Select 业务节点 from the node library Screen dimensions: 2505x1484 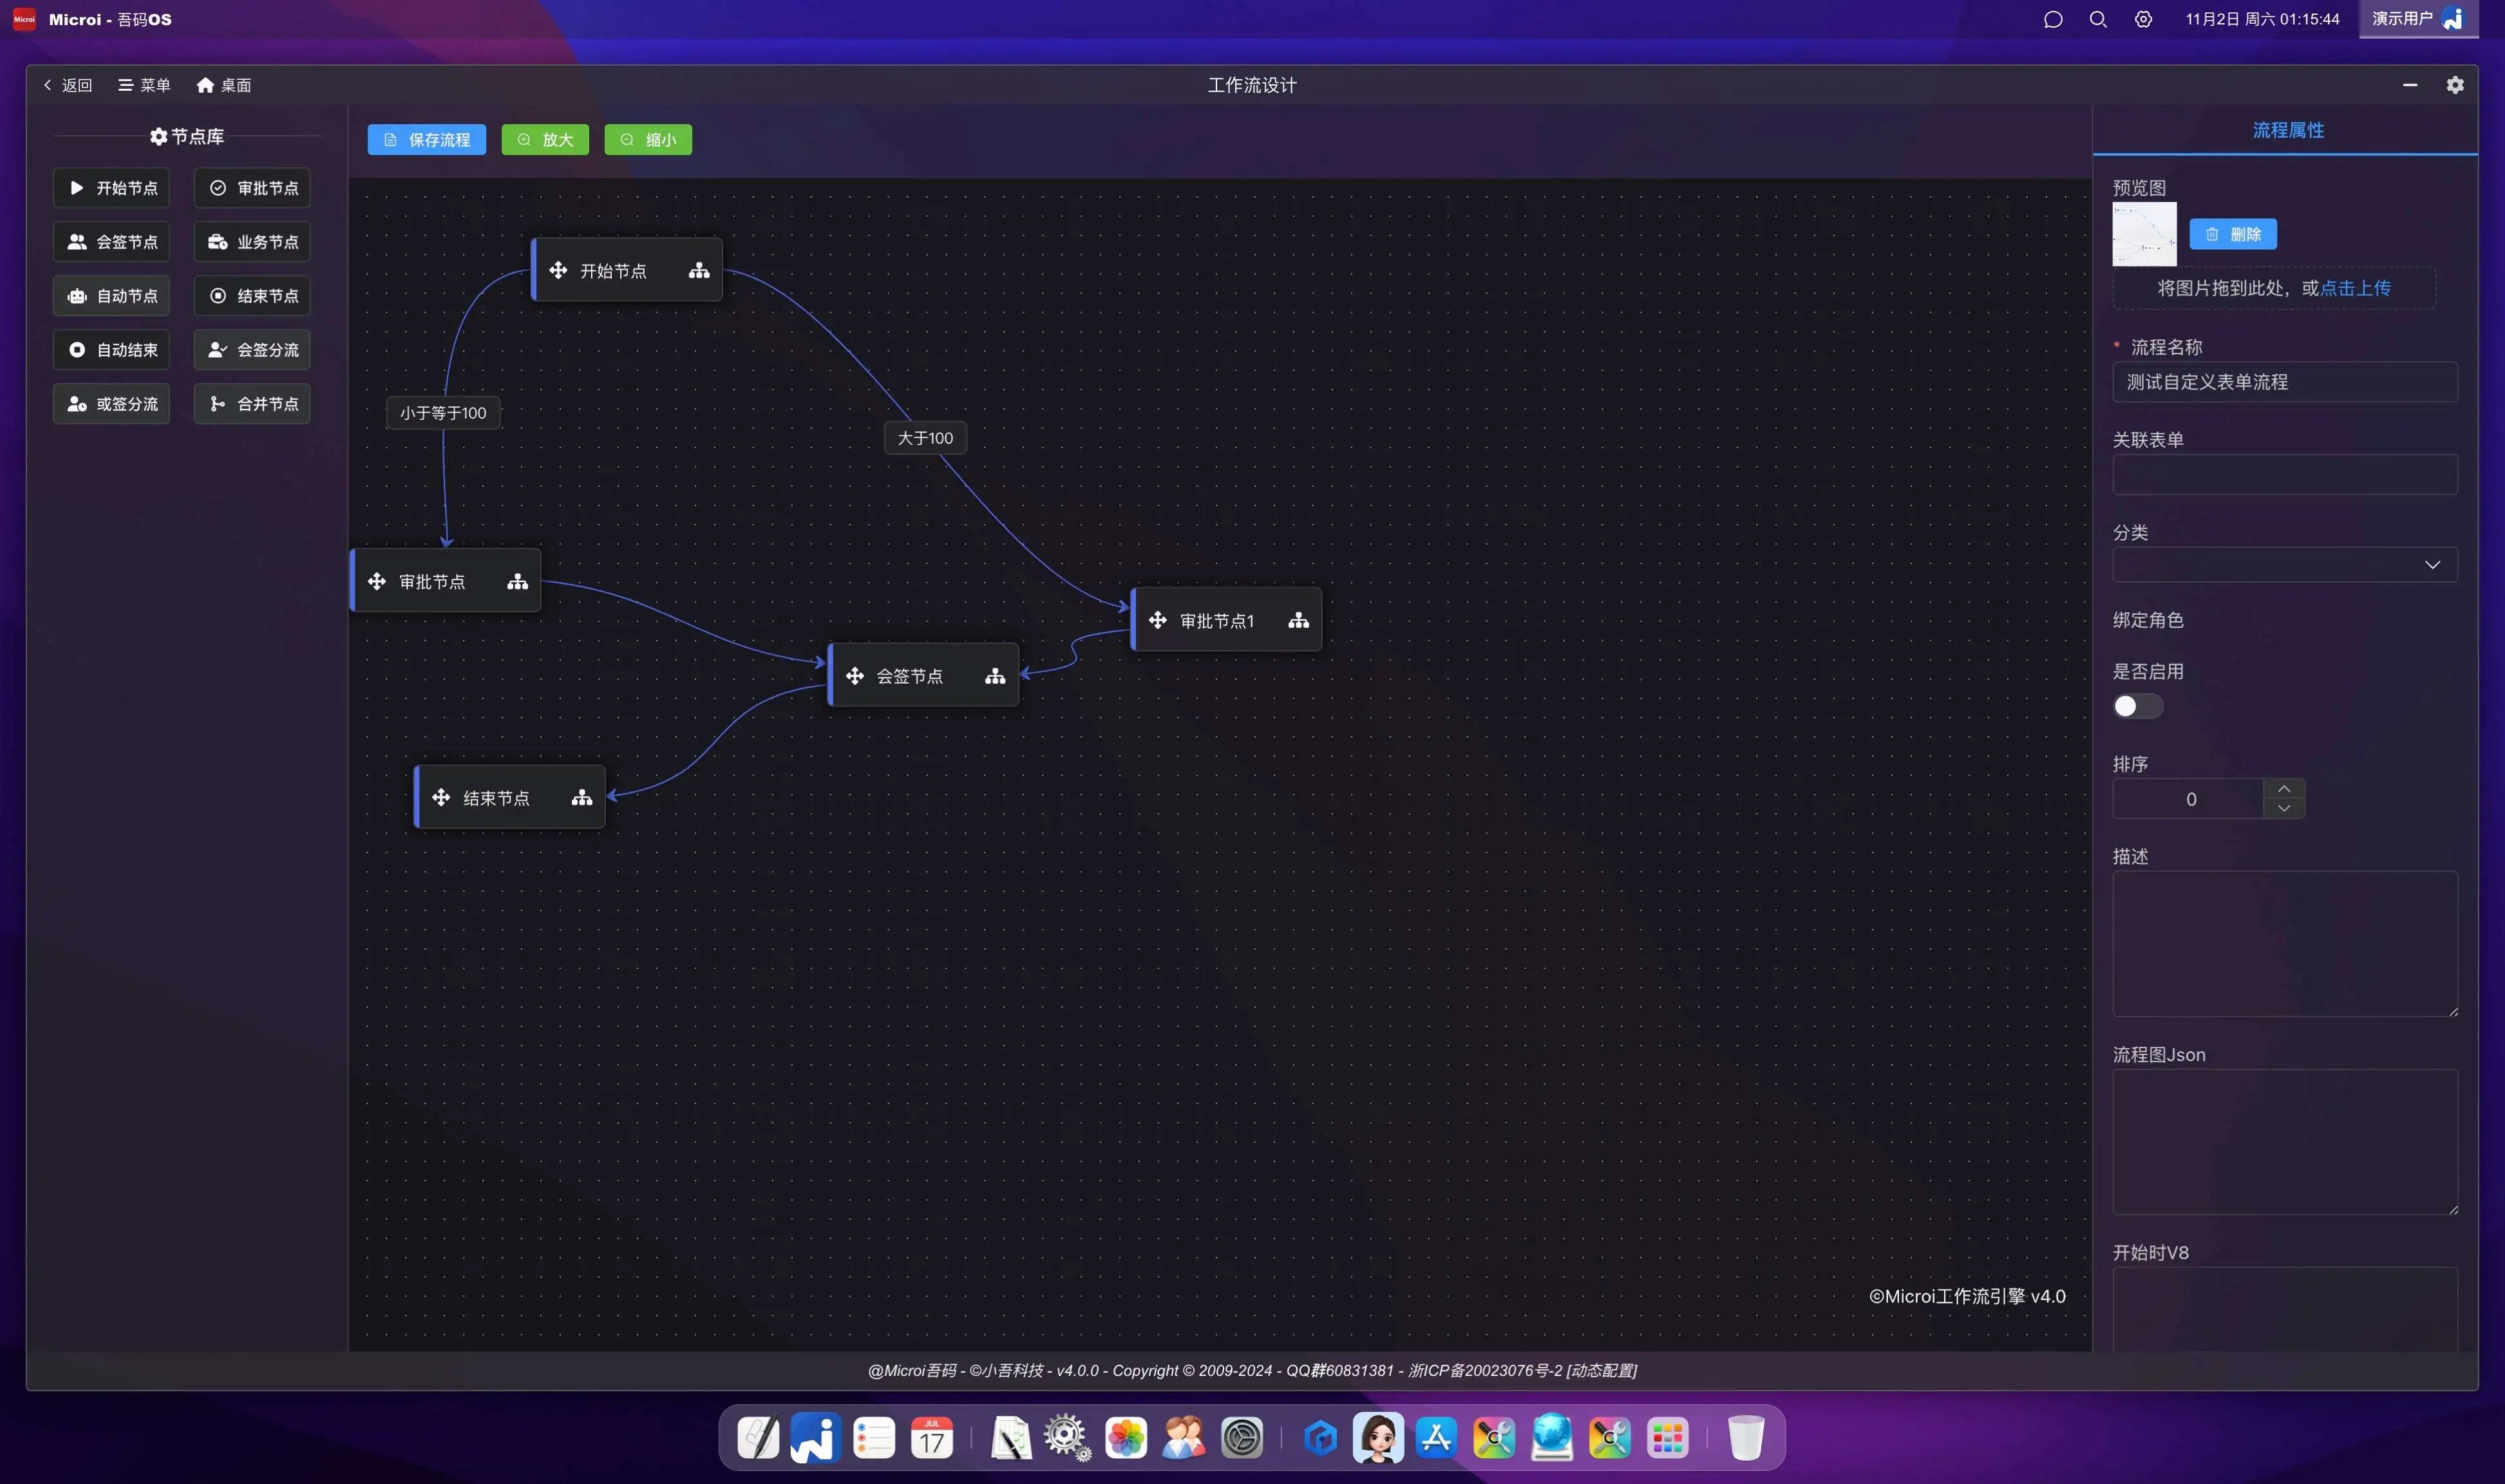tap(252, 242)
